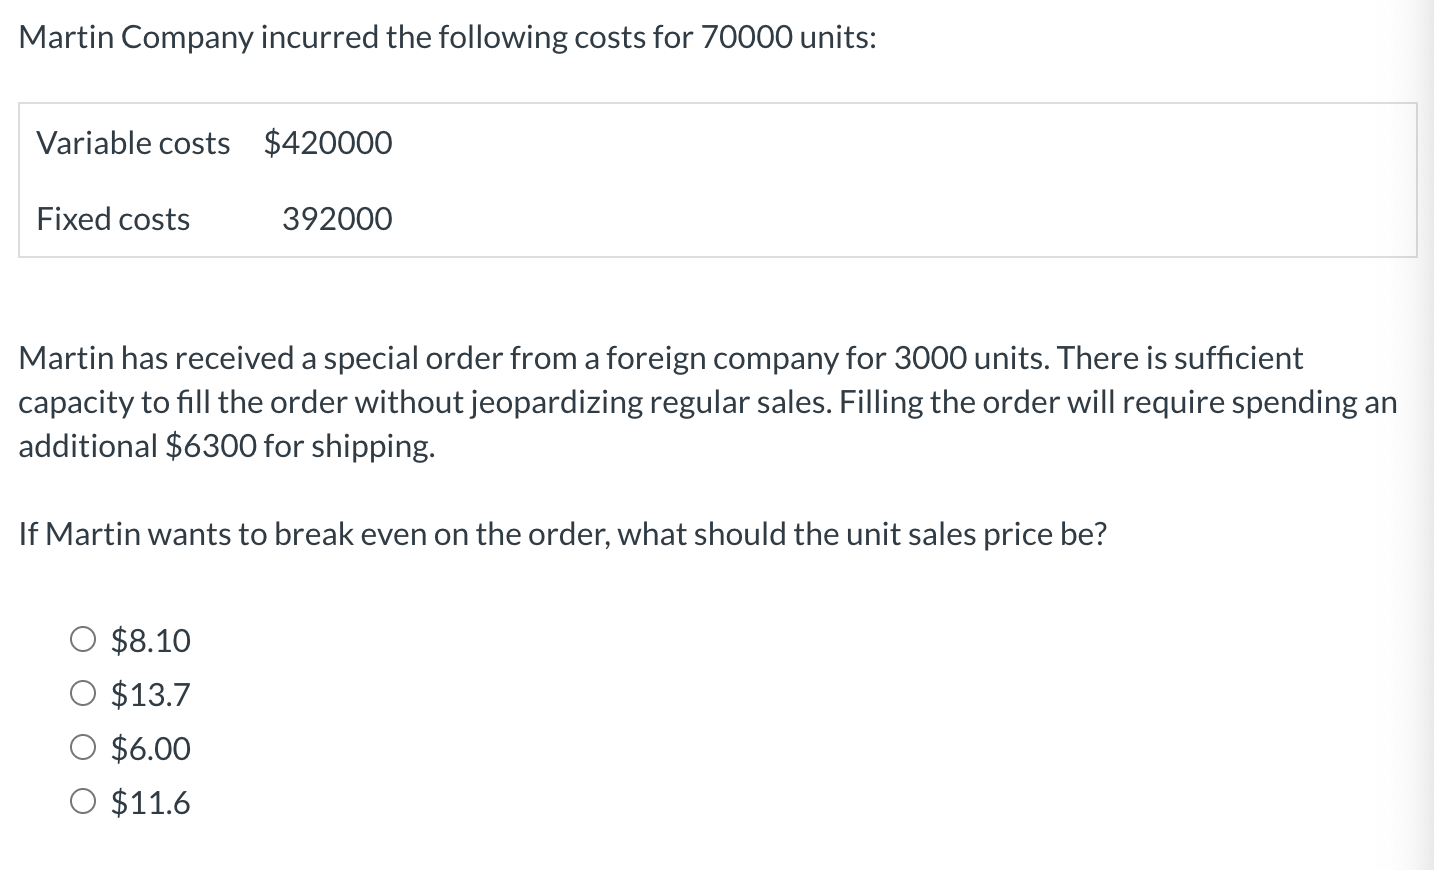
Task: Click the Variable costs label
Action: tap(133, 143)
